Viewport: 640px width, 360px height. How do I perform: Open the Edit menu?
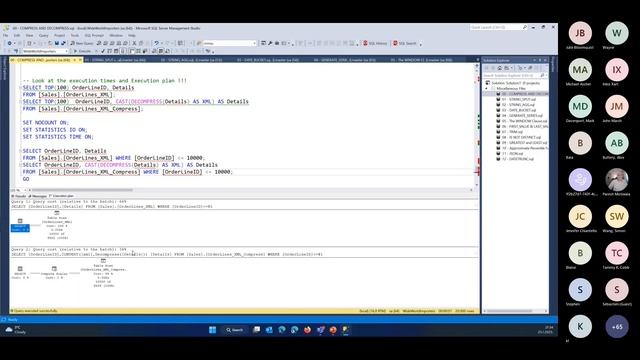[x=17, y=36]
